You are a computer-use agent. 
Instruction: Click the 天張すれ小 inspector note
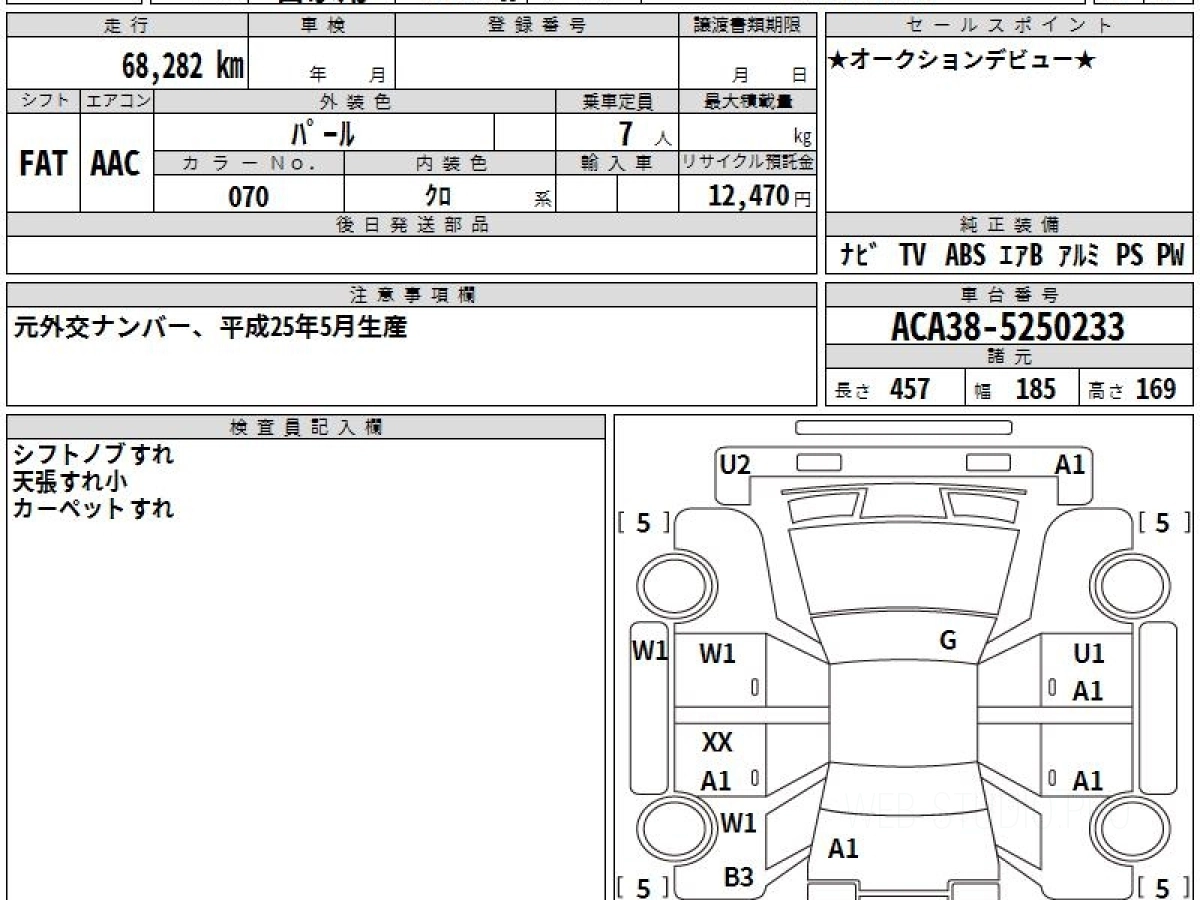tap(70, 481)
